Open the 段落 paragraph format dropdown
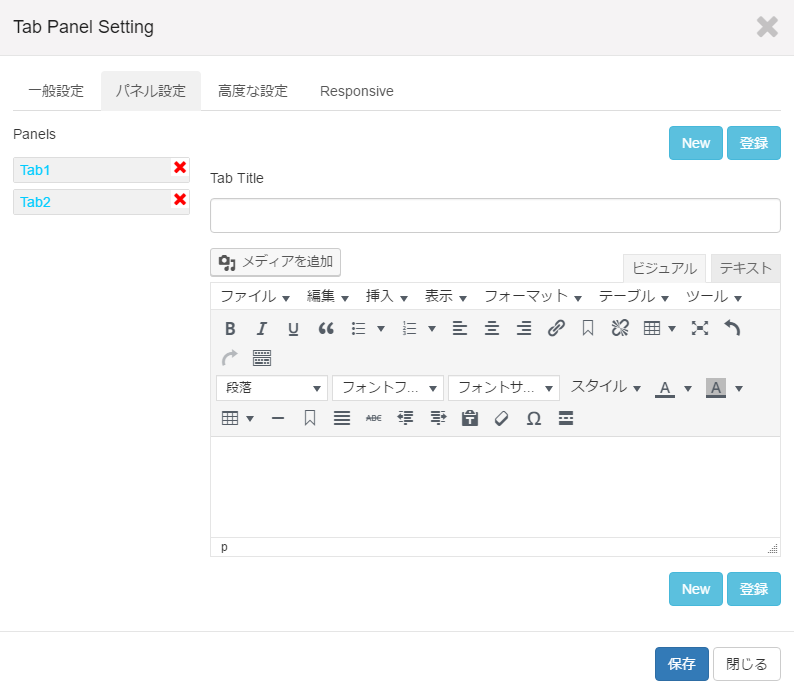This screenshot has height=694, width=794. pos(272,388)
